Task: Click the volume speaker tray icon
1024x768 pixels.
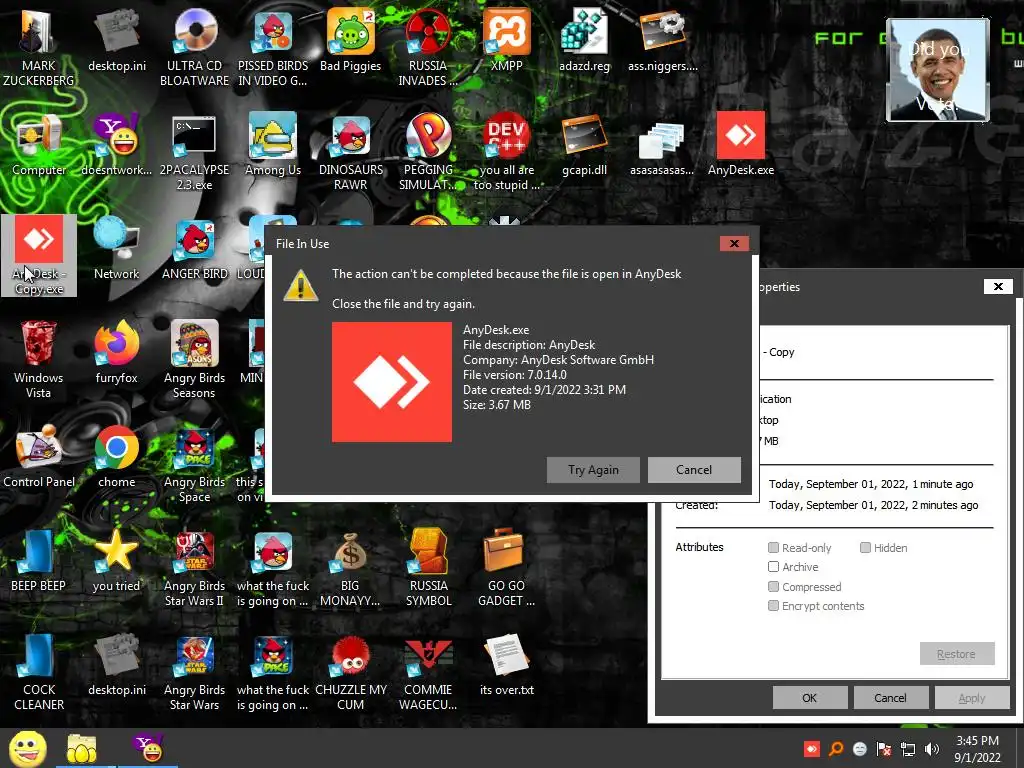Action: (x=932, y=749)
